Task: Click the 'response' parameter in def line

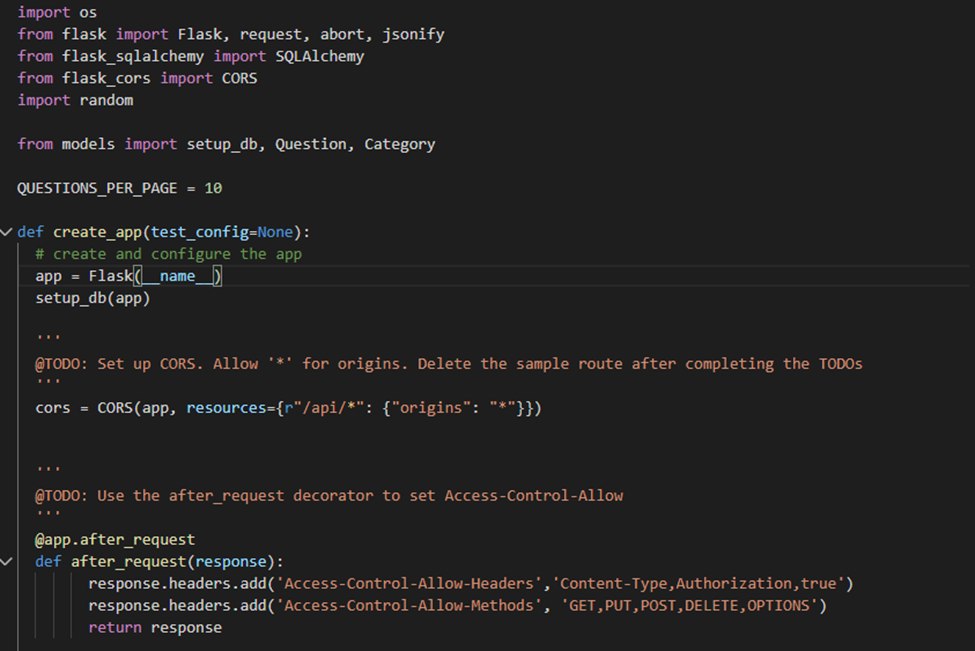Action: tap(231, 561)
